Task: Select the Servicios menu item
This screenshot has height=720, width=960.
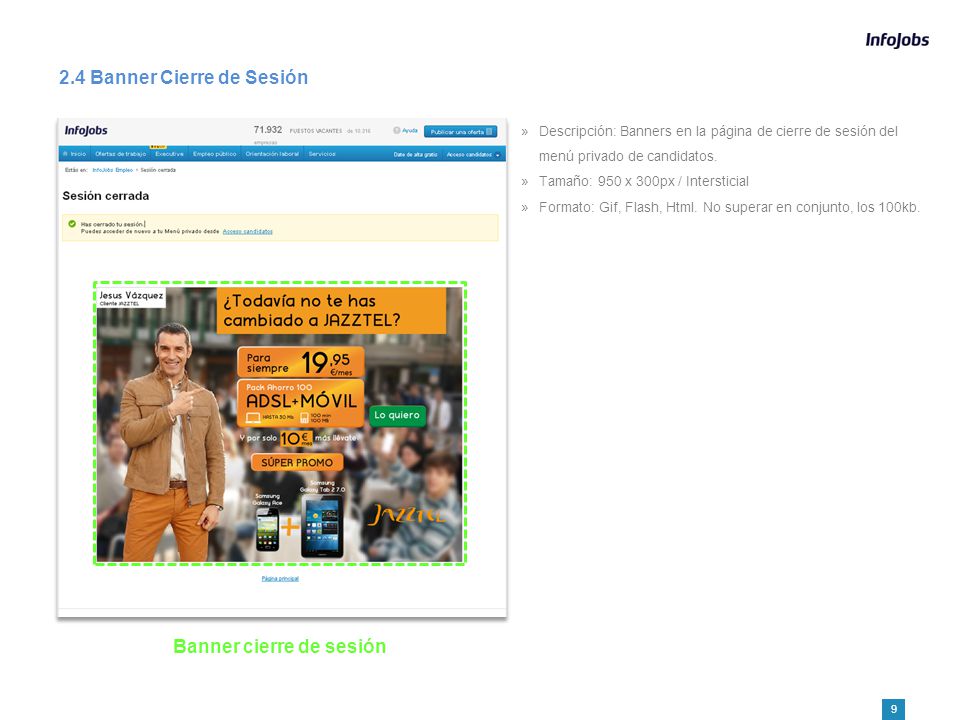Action: pyautogui.click(x=322, y=154)
